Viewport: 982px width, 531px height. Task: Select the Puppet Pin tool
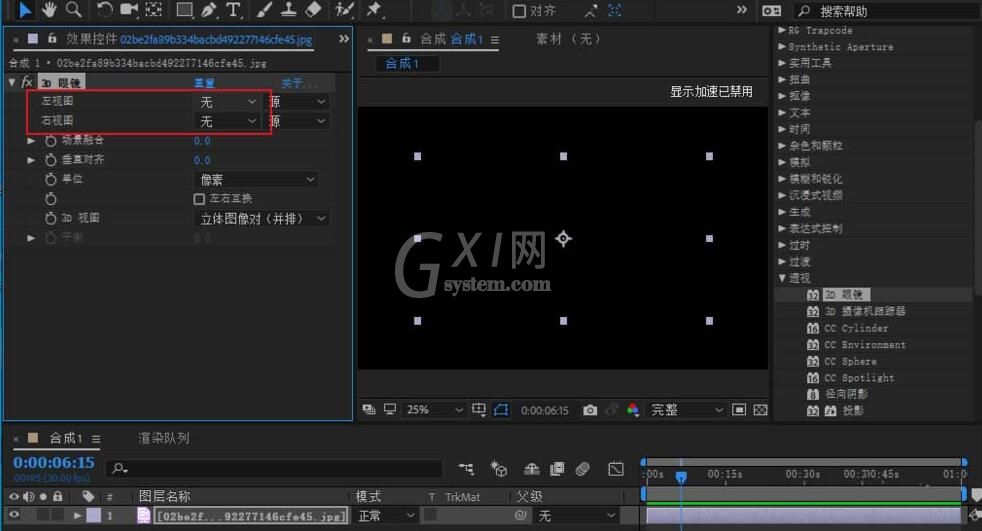click(x=374, y=9)
